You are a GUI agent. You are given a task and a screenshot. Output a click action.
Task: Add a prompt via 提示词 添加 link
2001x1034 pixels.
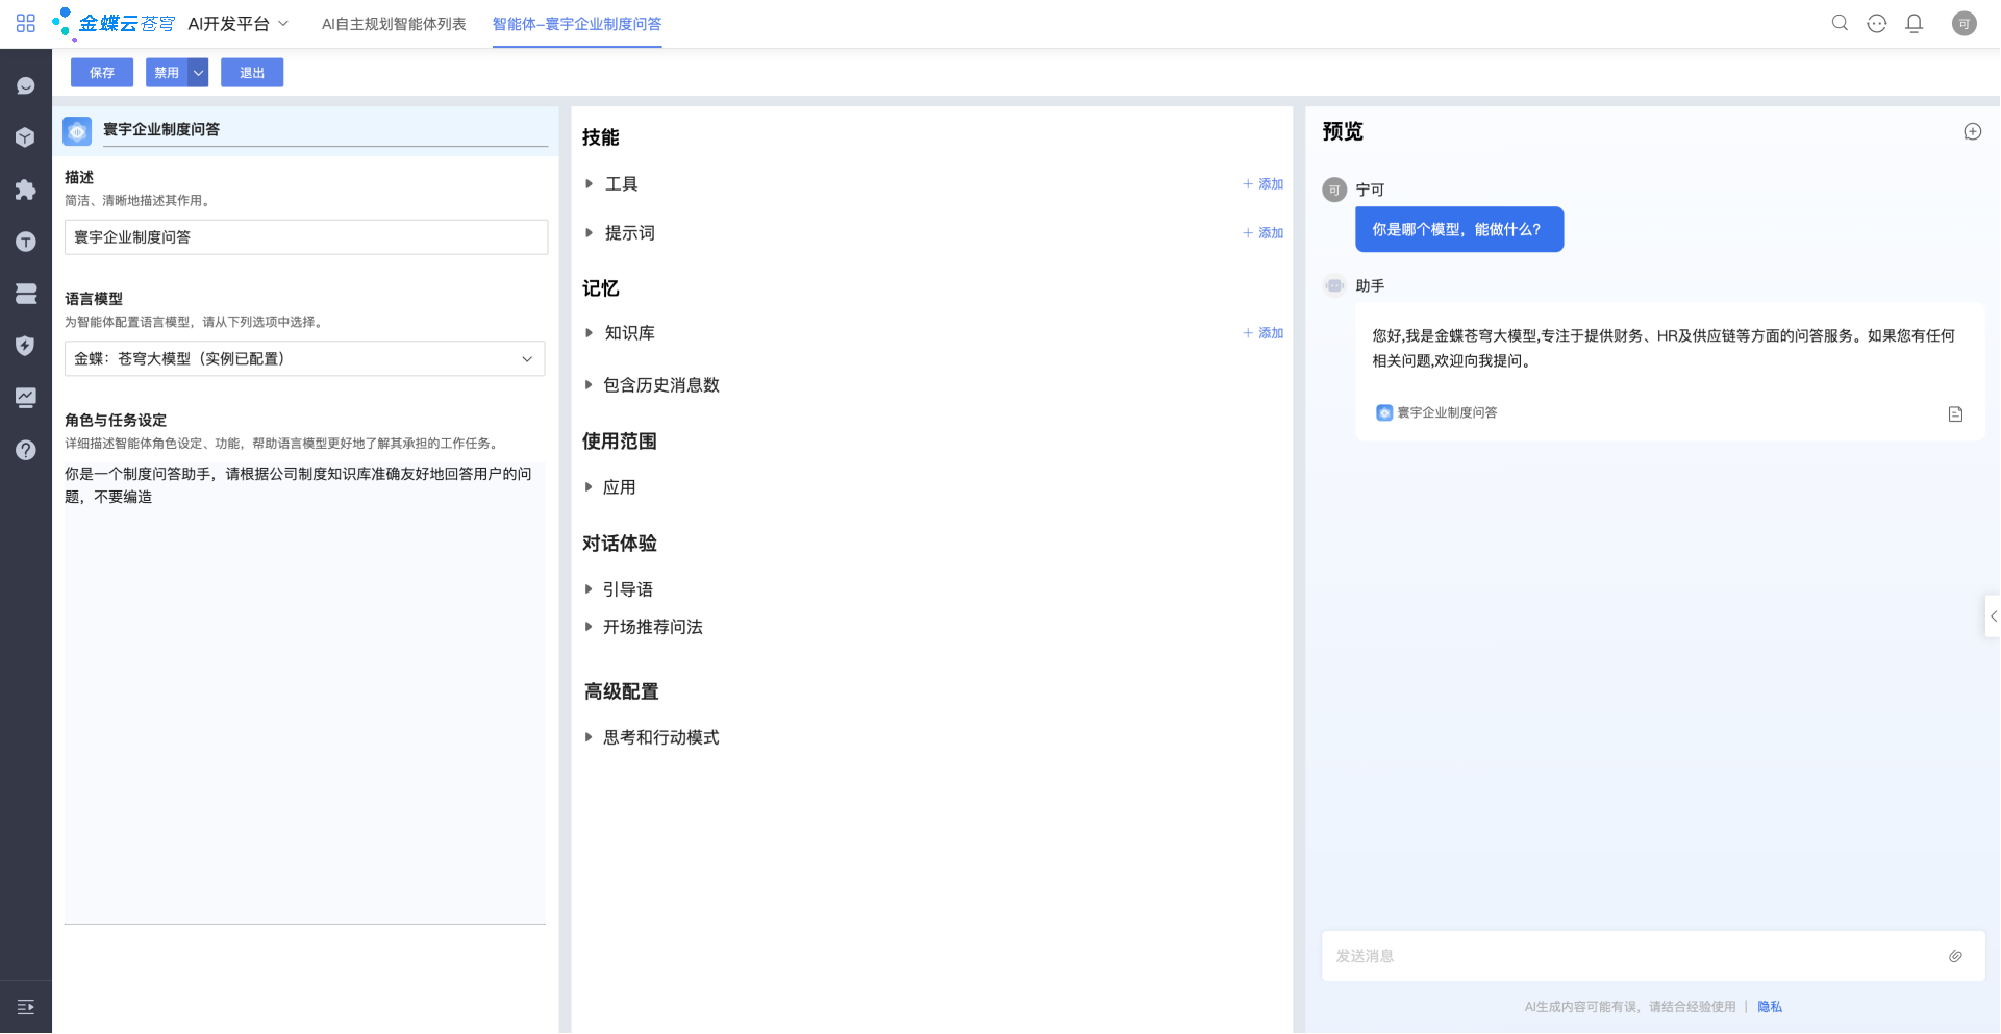(1263, 233)
